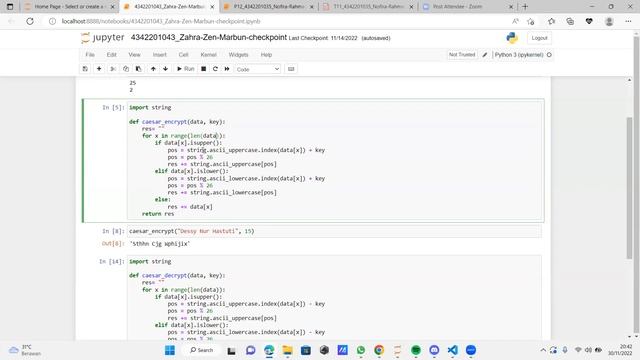Viewport: 640px width, 360px height.
Task: Open browser settings three-dots menu
Action: 628,21
